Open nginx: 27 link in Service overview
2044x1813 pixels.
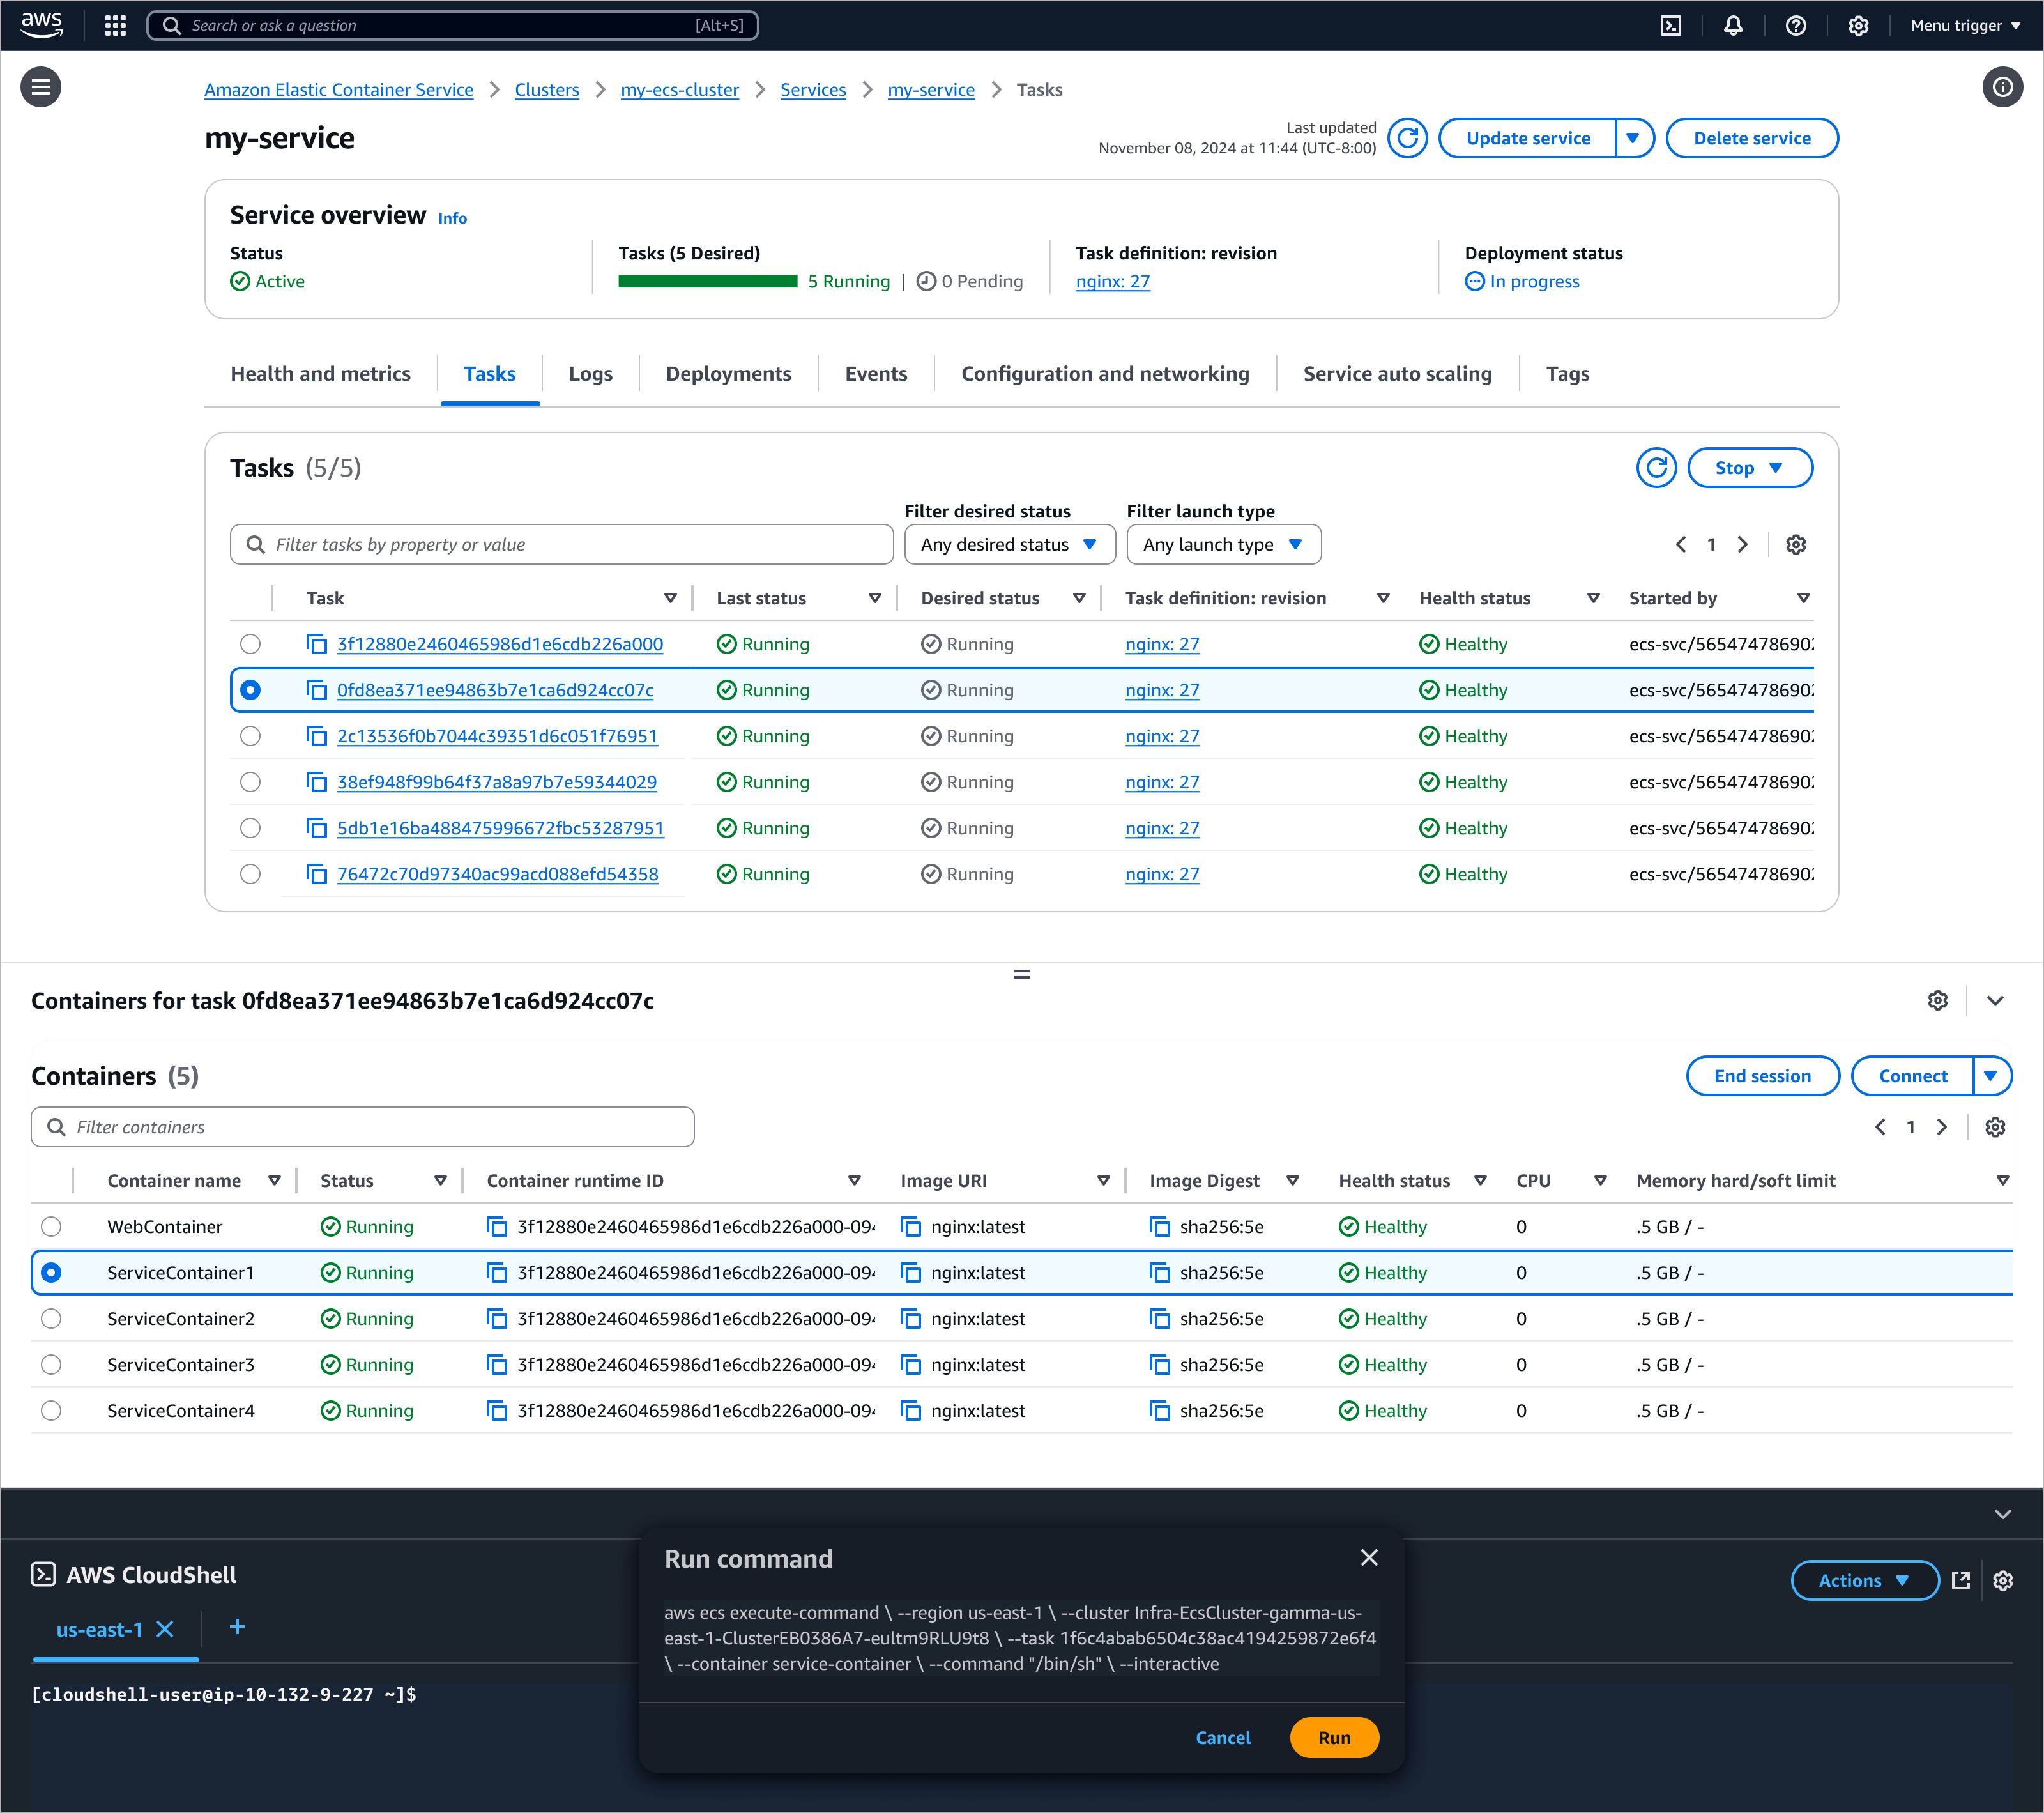point(1112,282)
